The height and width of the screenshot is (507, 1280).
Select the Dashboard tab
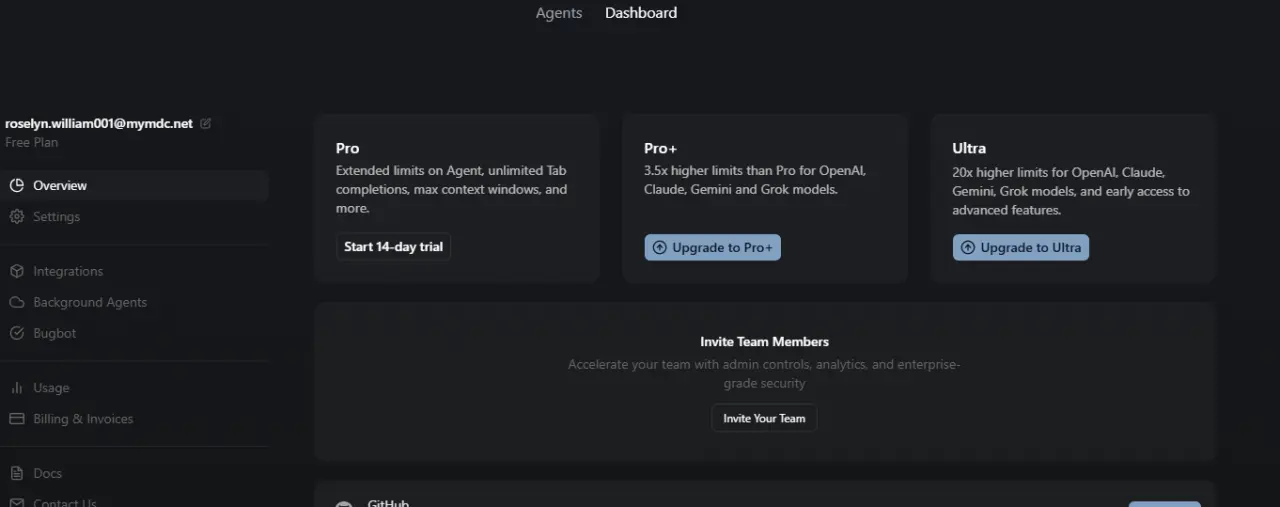click(x=641, y=13)
